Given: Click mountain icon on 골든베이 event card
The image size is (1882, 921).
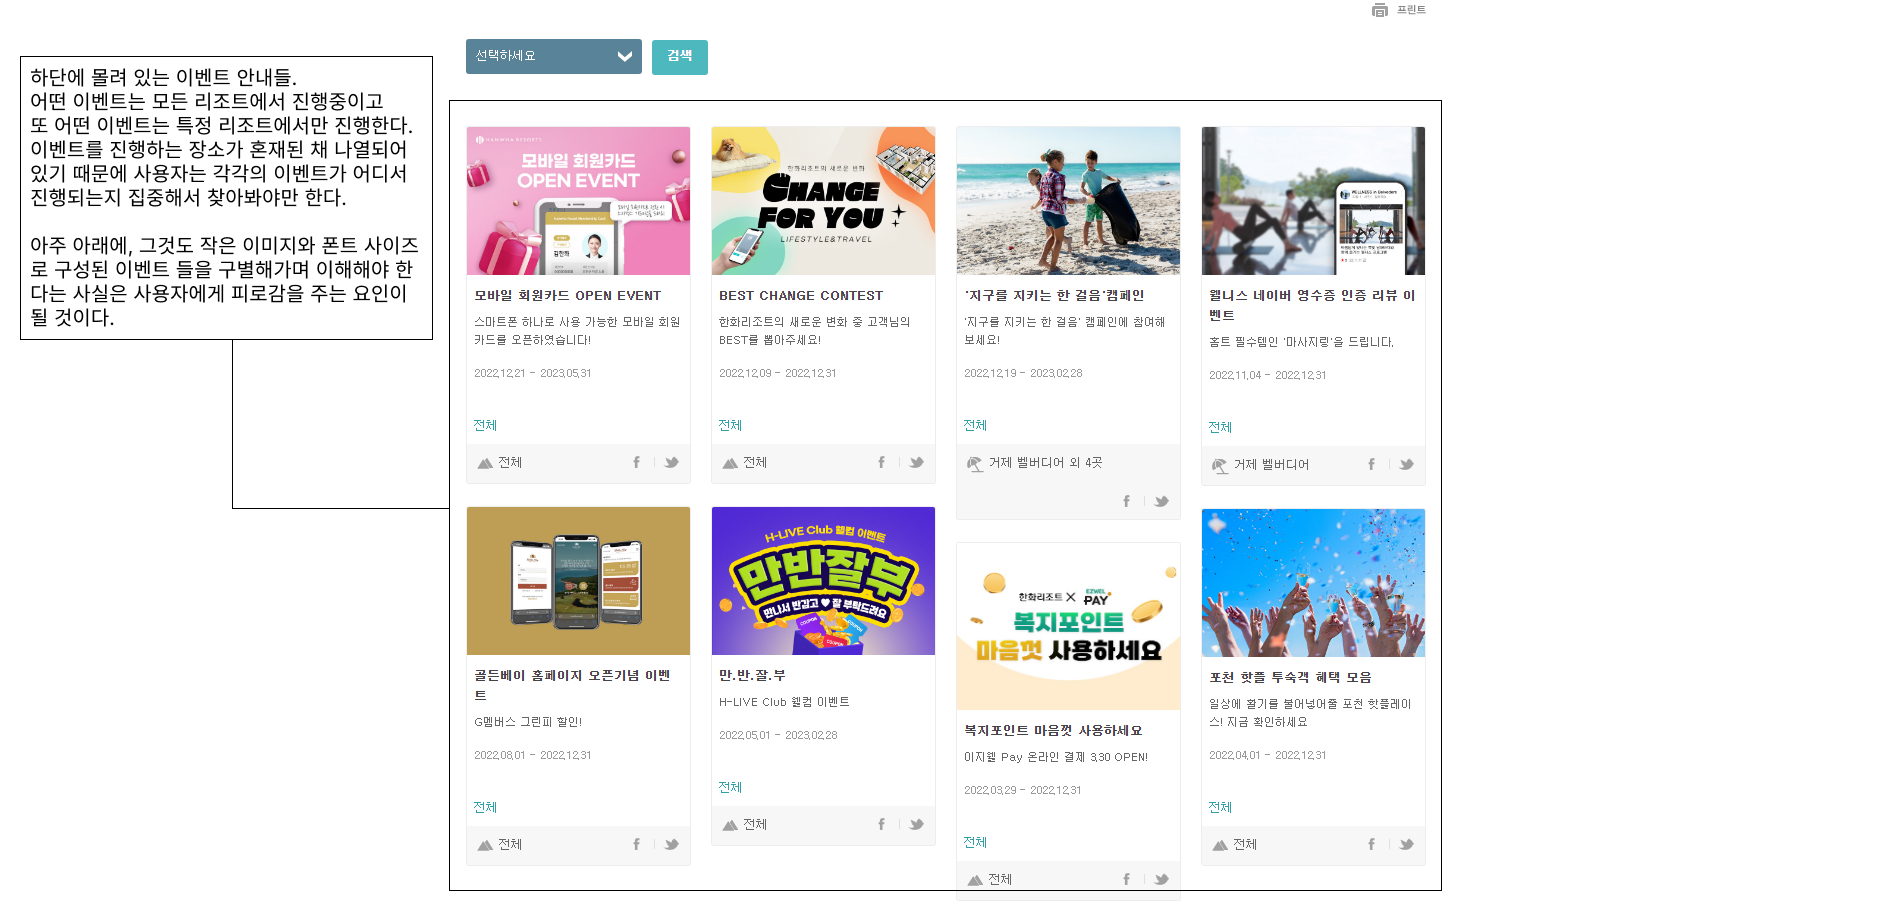Looking at the screenshot, I should click(x=483, y=843).
